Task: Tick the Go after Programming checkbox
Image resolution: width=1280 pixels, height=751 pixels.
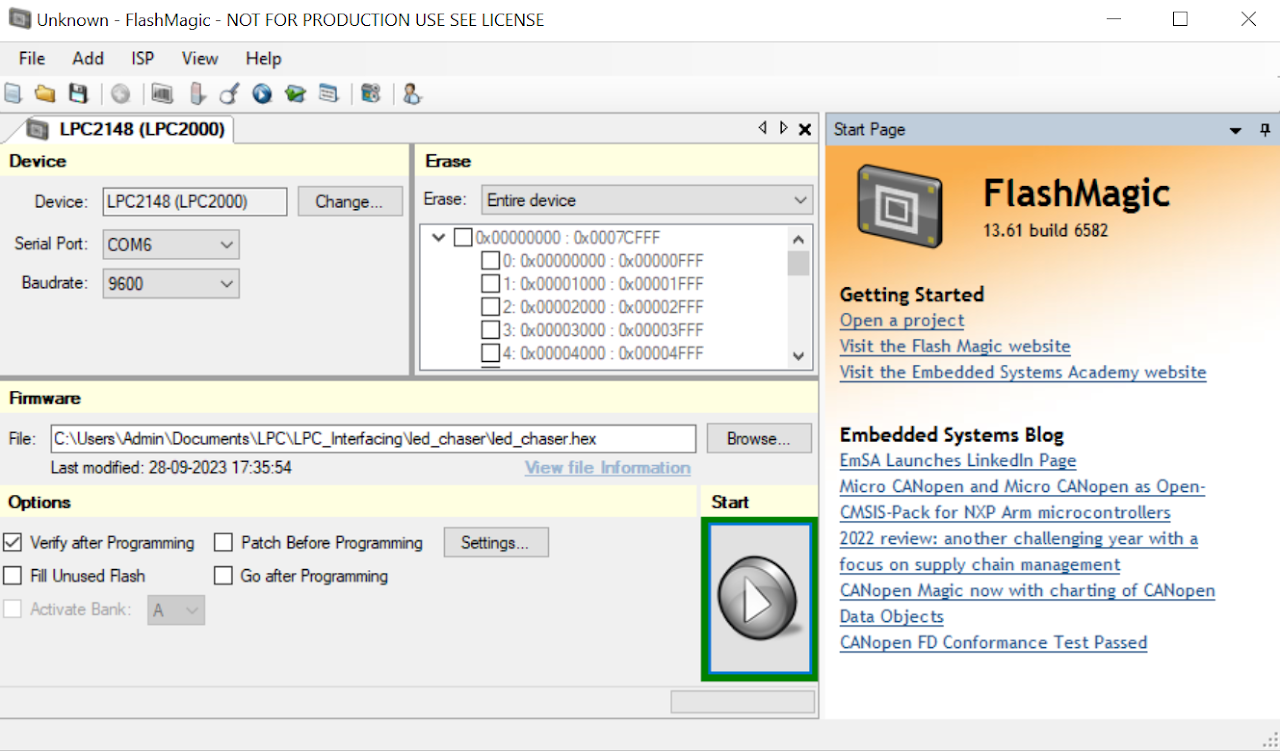Action: (224, 576)
